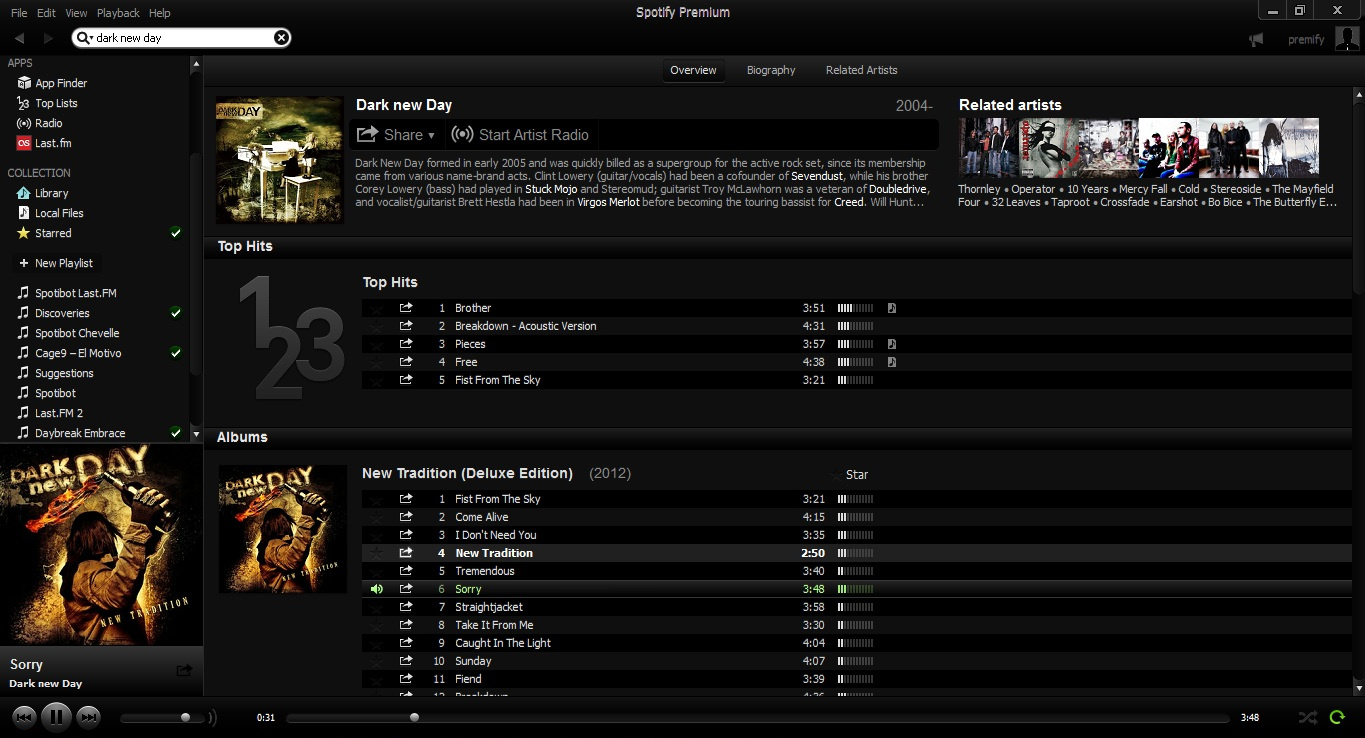Click the now playing album artwork

point(101,544)
